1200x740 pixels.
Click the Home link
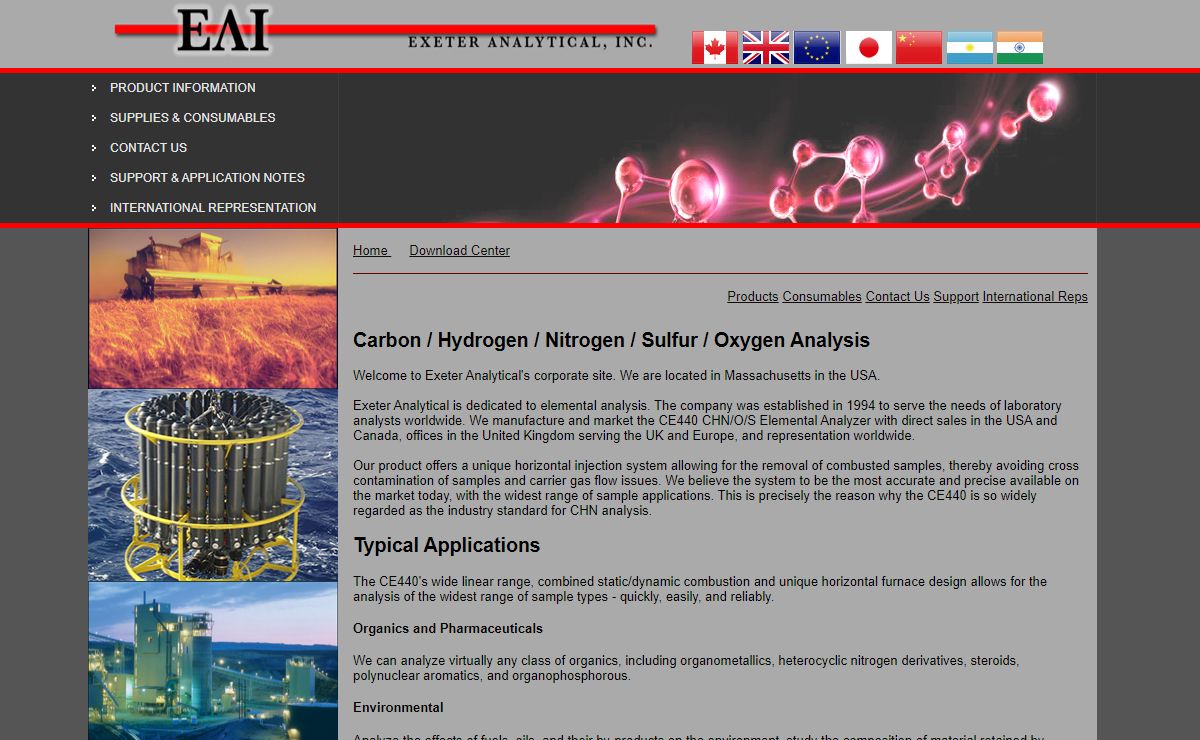tap(371, 251)
